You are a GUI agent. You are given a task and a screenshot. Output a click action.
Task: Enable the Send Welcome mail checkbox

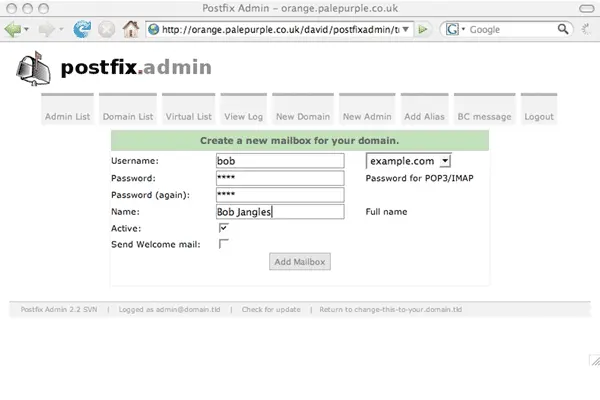pos(223,244)
